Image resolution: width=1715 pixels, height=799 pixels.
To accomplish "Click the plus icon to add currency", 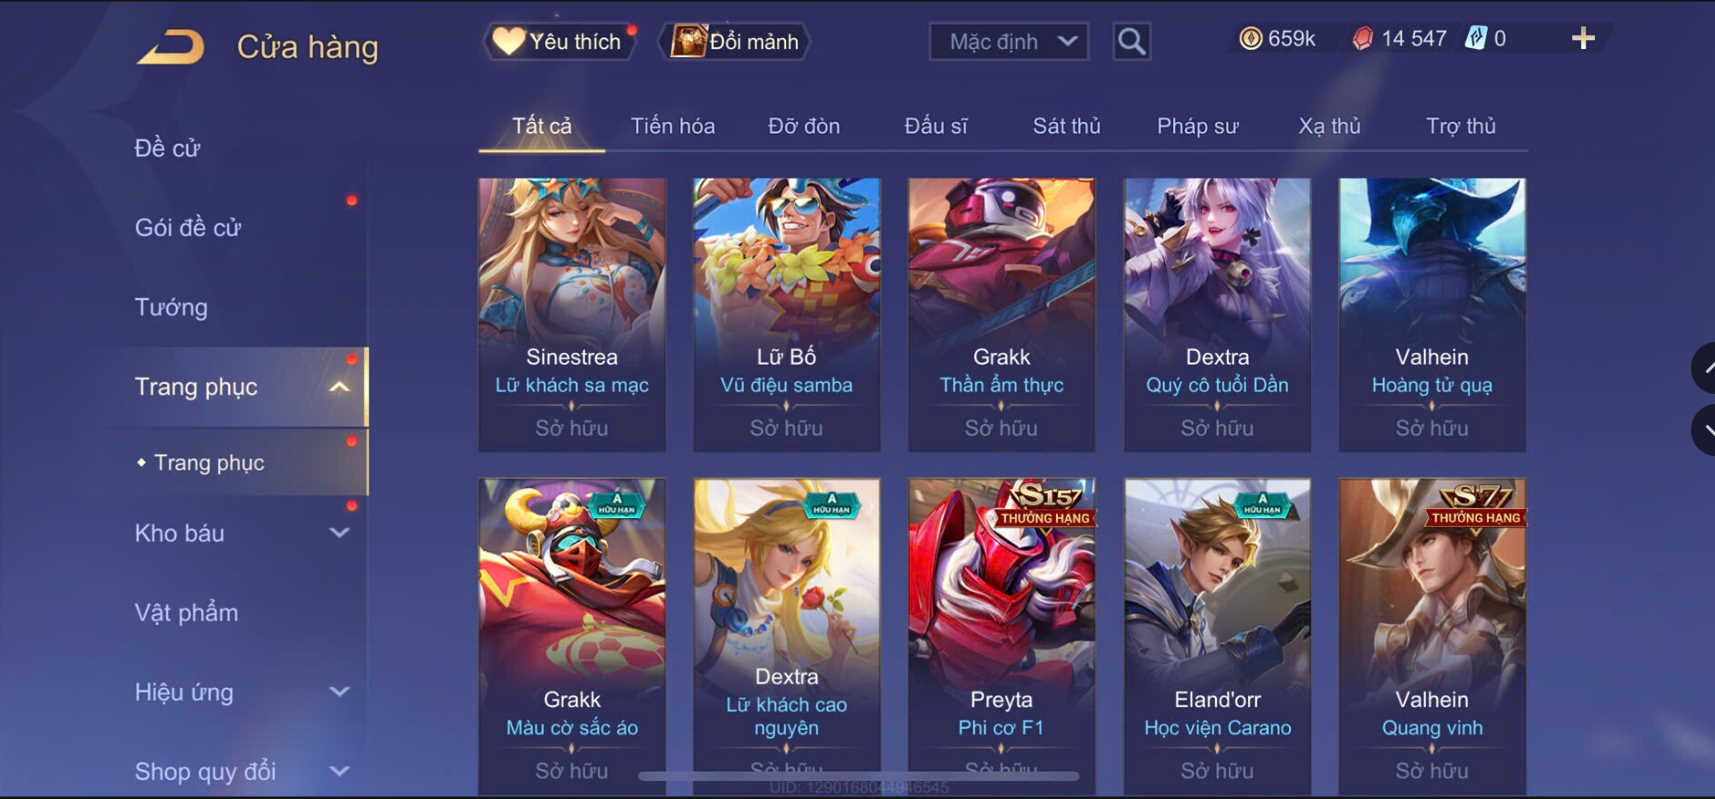I will pyautogui.click(x=1582, y=39).
